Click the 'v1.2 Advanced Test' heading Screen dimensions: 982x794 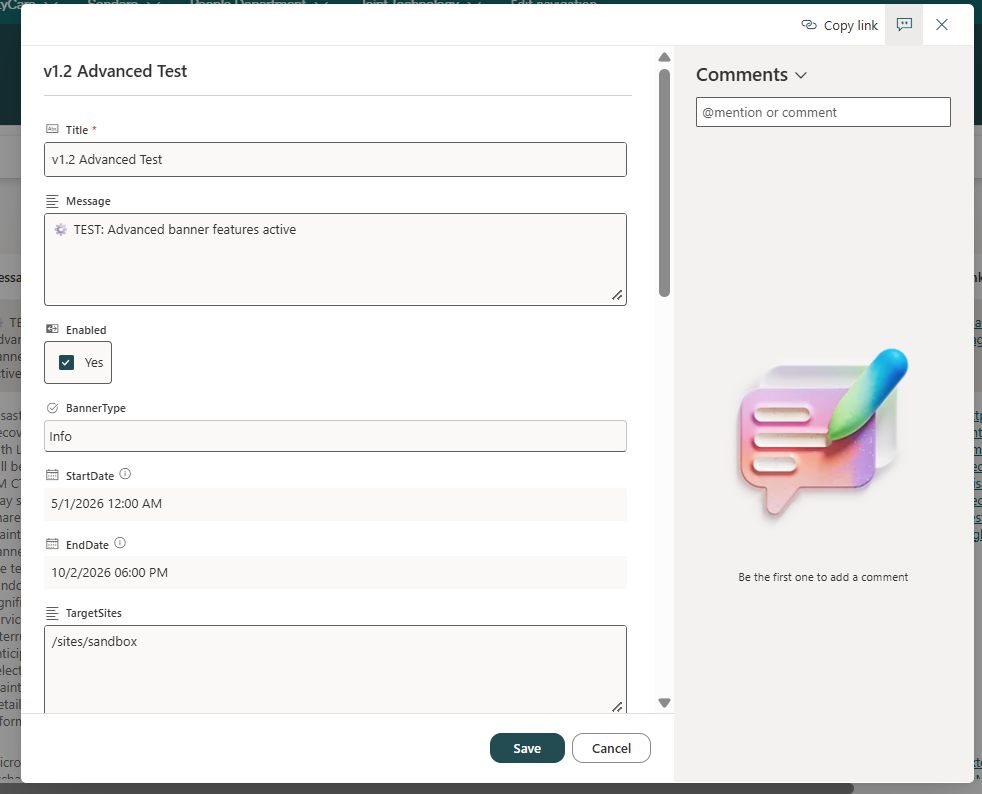[115, 71]
